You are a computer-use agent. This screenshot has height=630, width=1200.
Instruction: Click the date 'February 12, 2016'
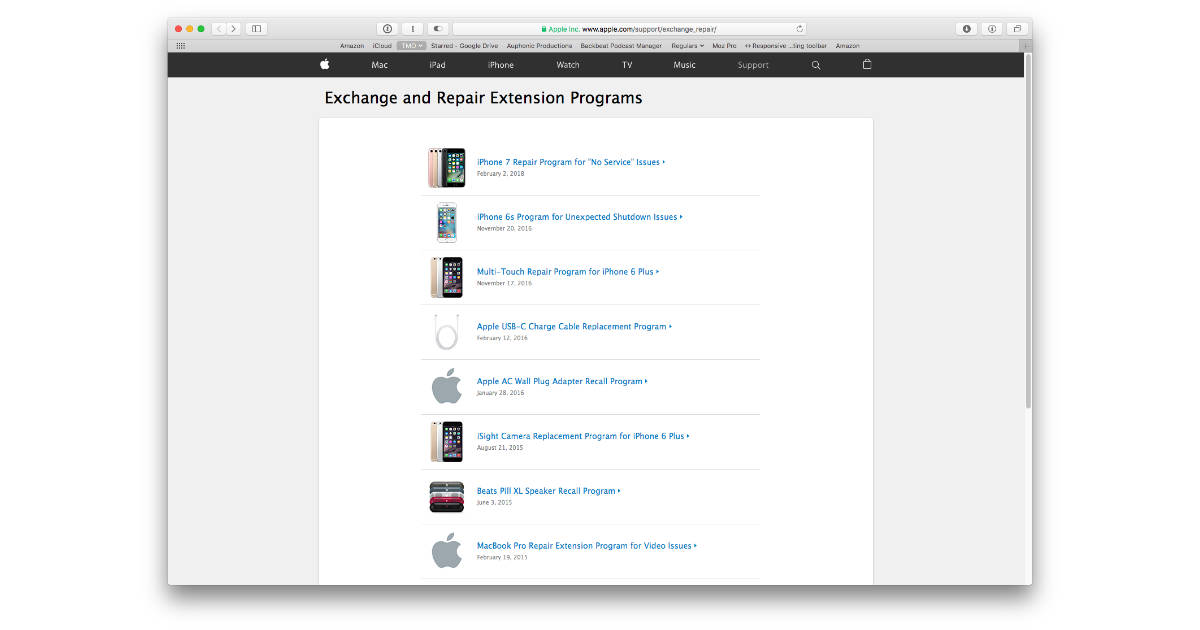(x=502, y=338)
